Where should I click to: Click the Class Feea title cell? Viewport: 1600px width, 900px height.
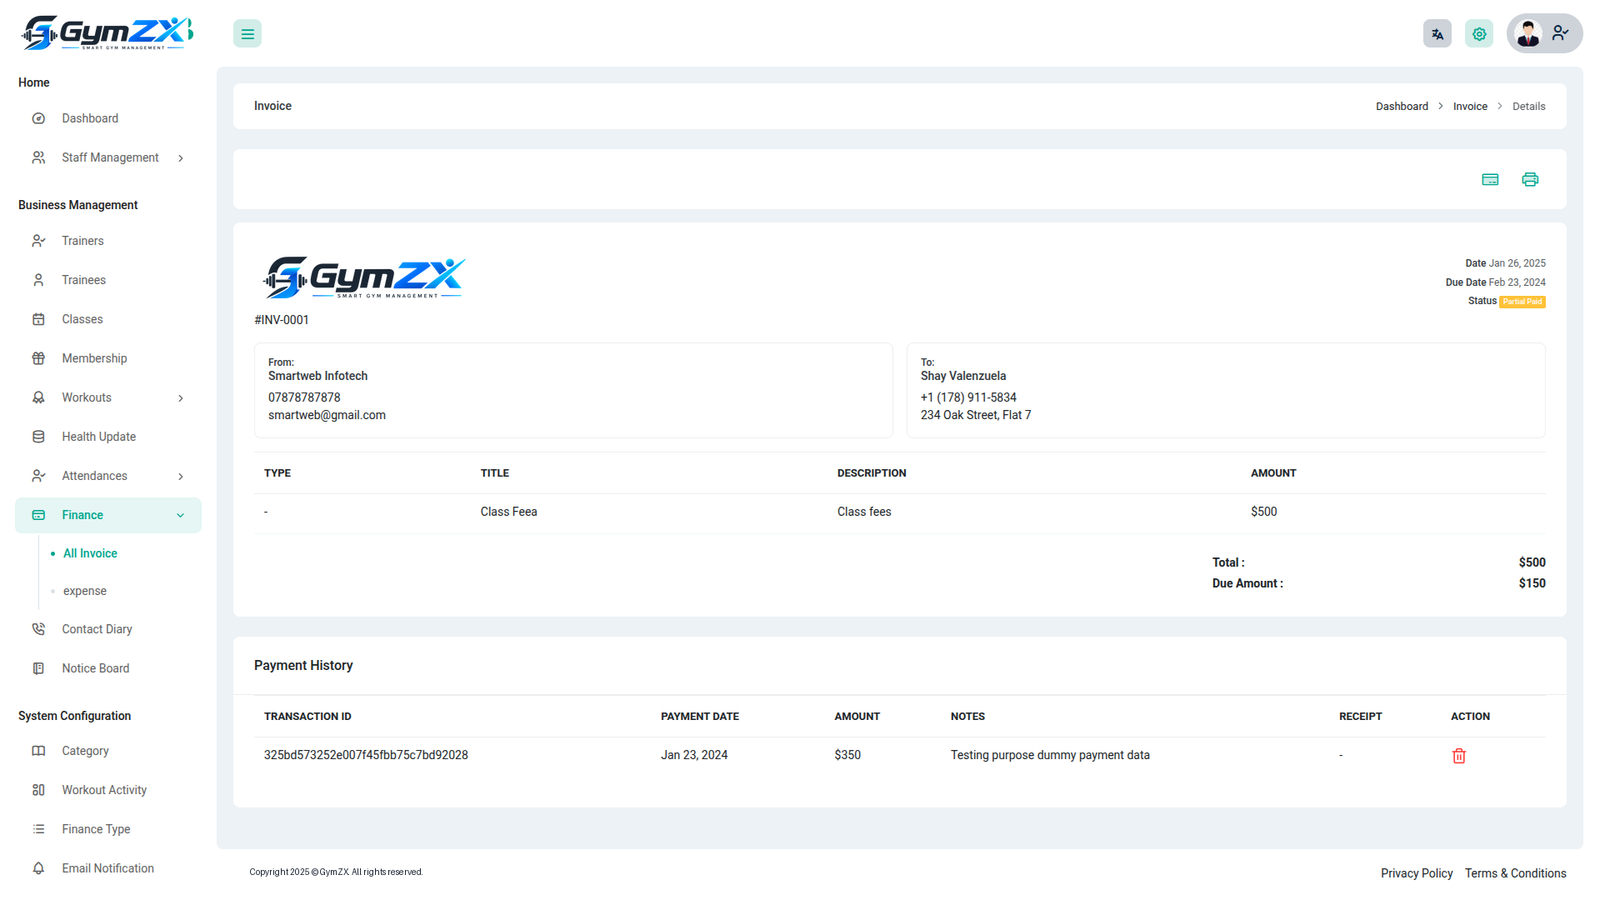pyautogui.click(x=509, y=512)
